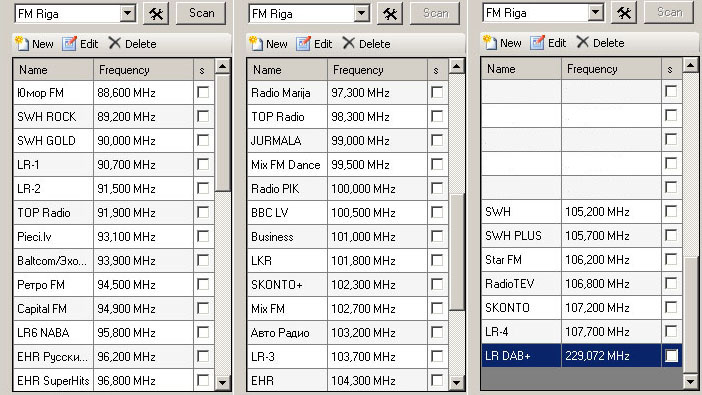The image size is (702, 395).
Task: Tick the checkbox for SKONTO+
Action: click(437, 284)
